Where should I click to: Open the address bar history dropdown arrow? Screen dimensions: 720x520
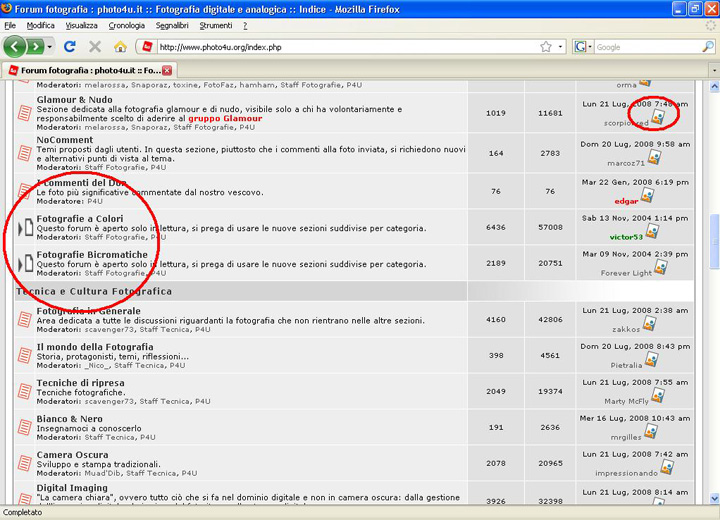(x=560, y=47)
